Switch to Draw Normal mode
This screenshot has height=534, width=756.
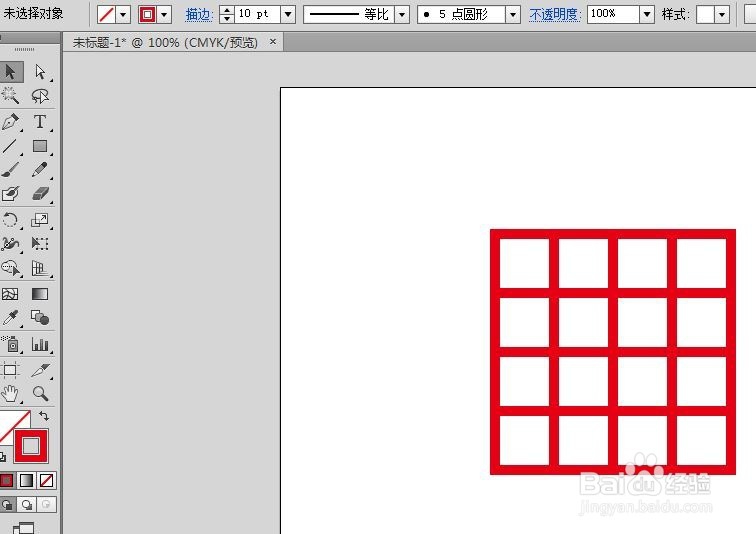click(7, 505)
